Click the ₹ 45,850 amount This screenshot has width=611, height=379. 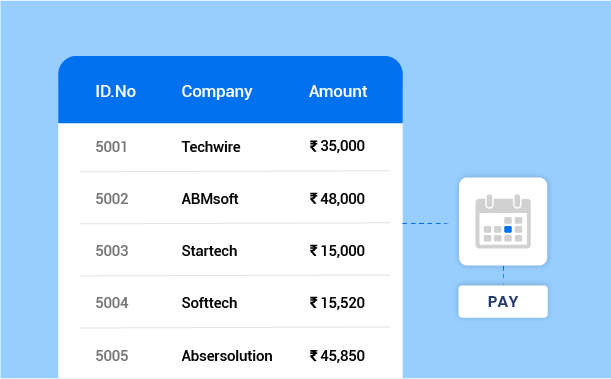click(337, 356)
